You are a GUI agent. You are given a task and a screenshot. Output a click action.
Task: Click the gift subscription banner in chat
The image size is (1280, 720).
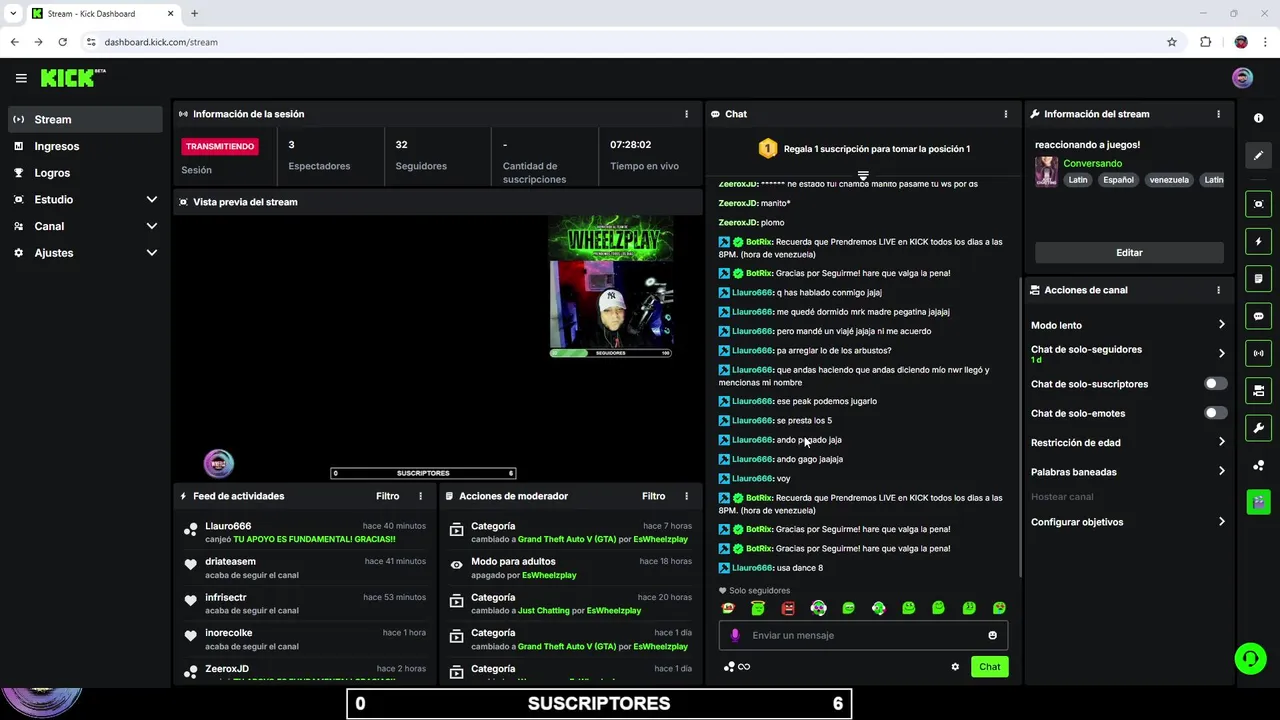click(x=863, y=149)
